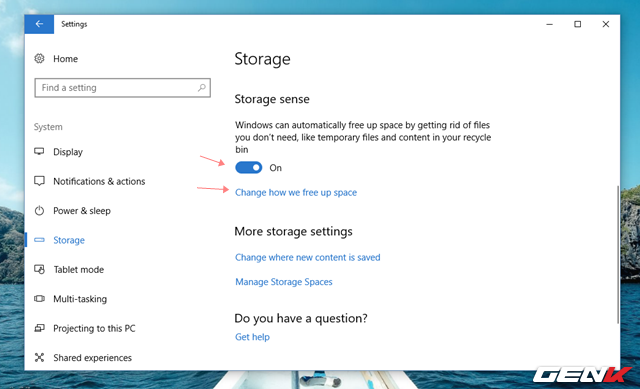The height and width of the screenshot is (389, 640).
Task: Maximize the Settings window
Action: (x=578, y=24)
